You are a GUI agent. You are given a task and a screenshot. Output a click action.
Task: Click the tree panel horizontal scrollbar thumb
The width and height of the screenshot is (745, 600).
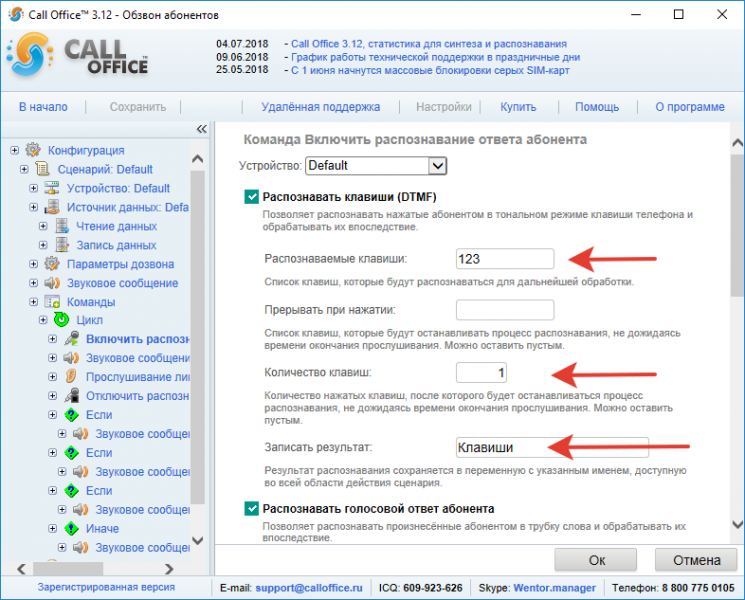point(68,569)
